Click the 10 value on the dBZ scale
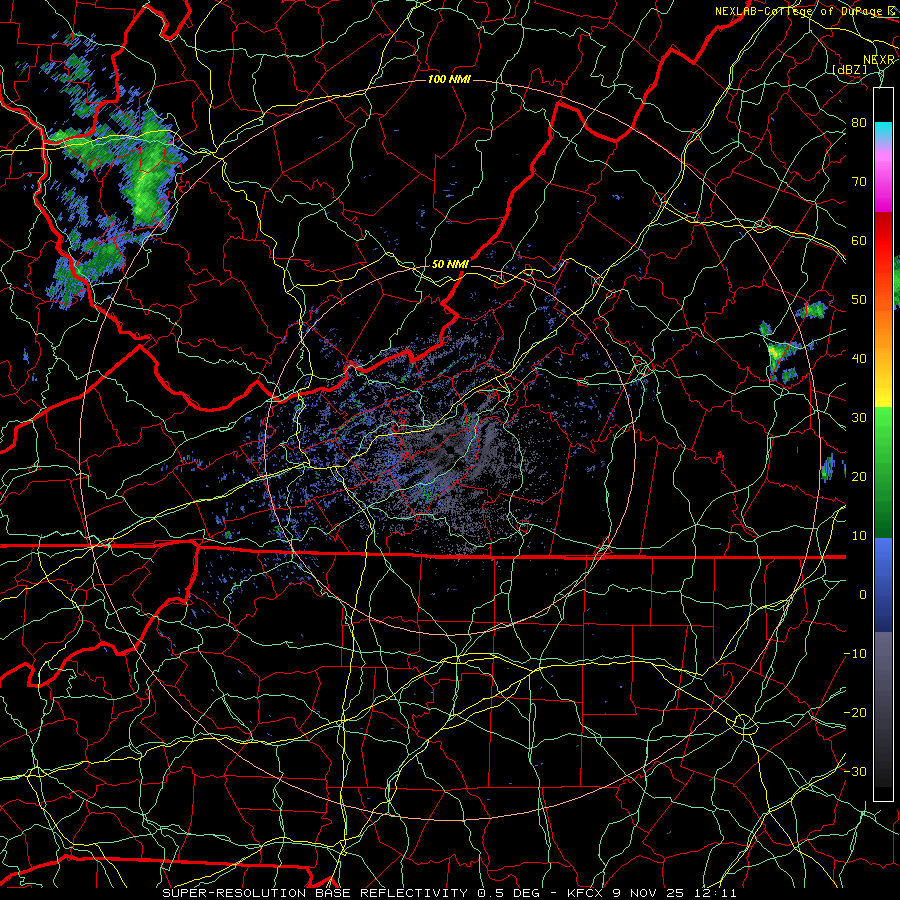Viewport: 900px width, 900px height. pyautogui.click(x=859, y=536)
